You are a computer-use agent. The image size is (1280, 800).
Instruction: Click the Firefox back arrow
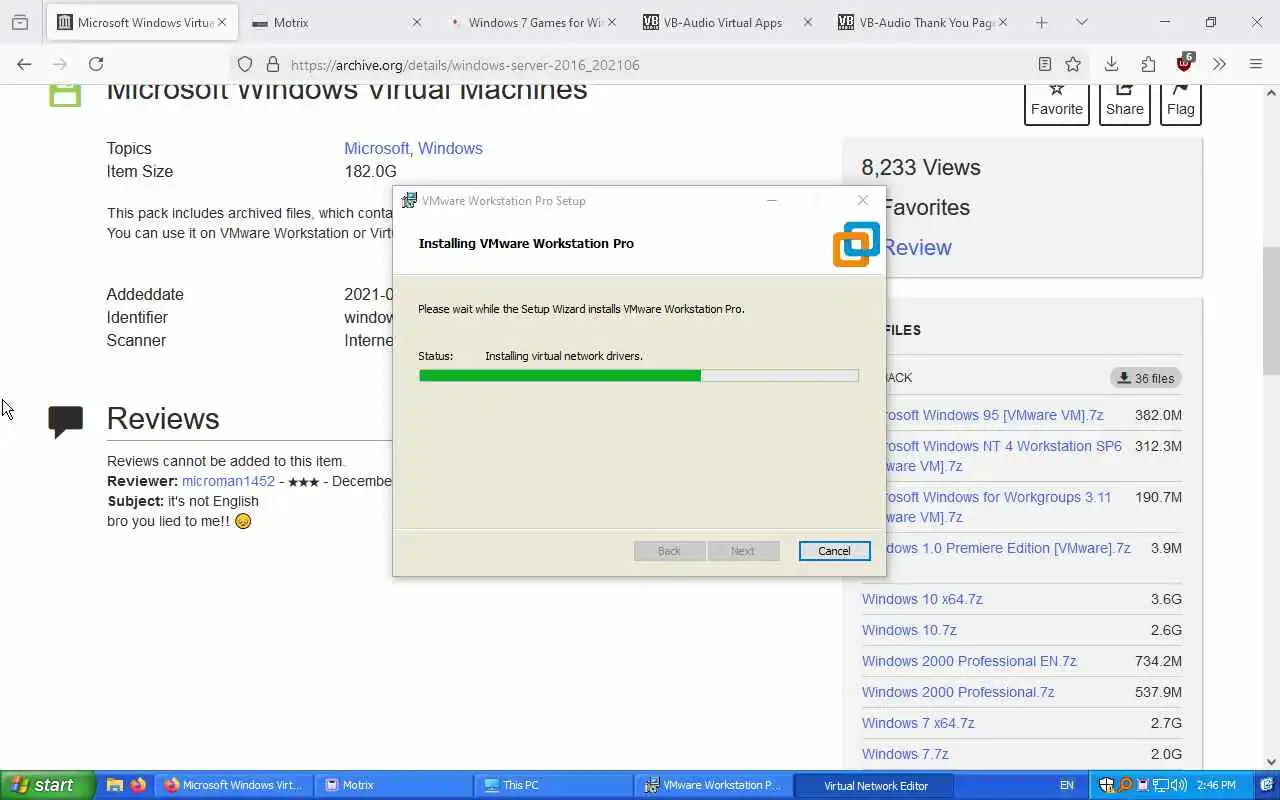pyautogui.click(x=24, y=64)
